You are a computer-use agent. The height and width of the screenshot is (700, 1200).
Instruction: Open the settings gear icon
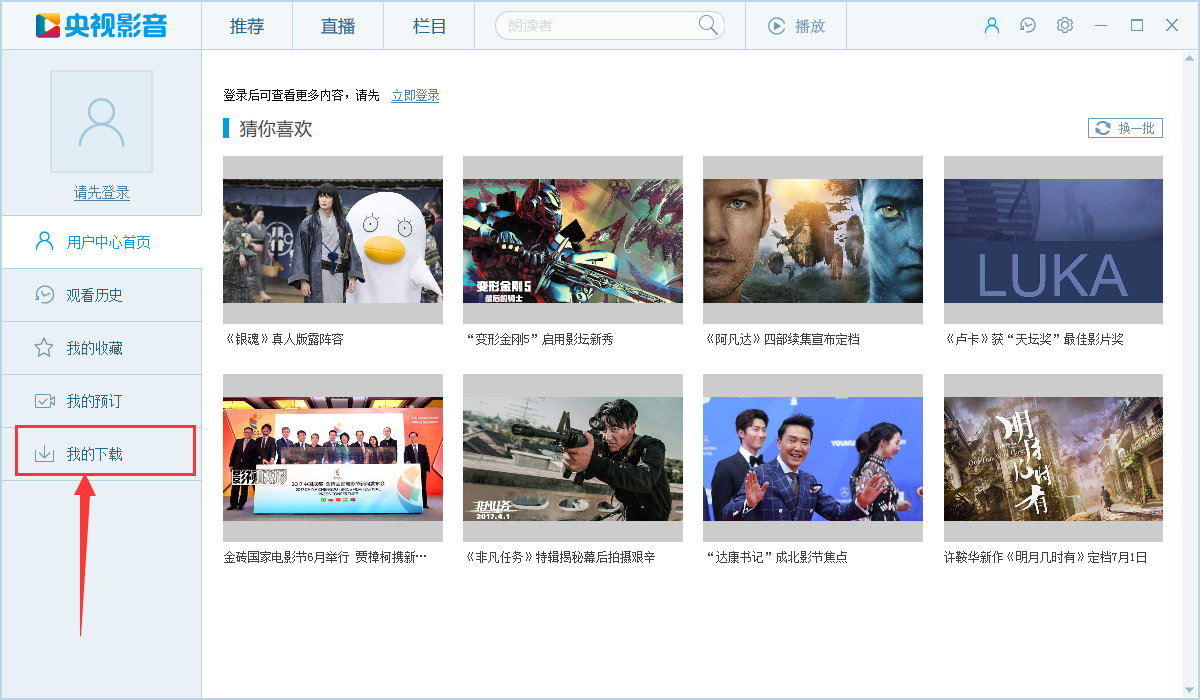1064,25
